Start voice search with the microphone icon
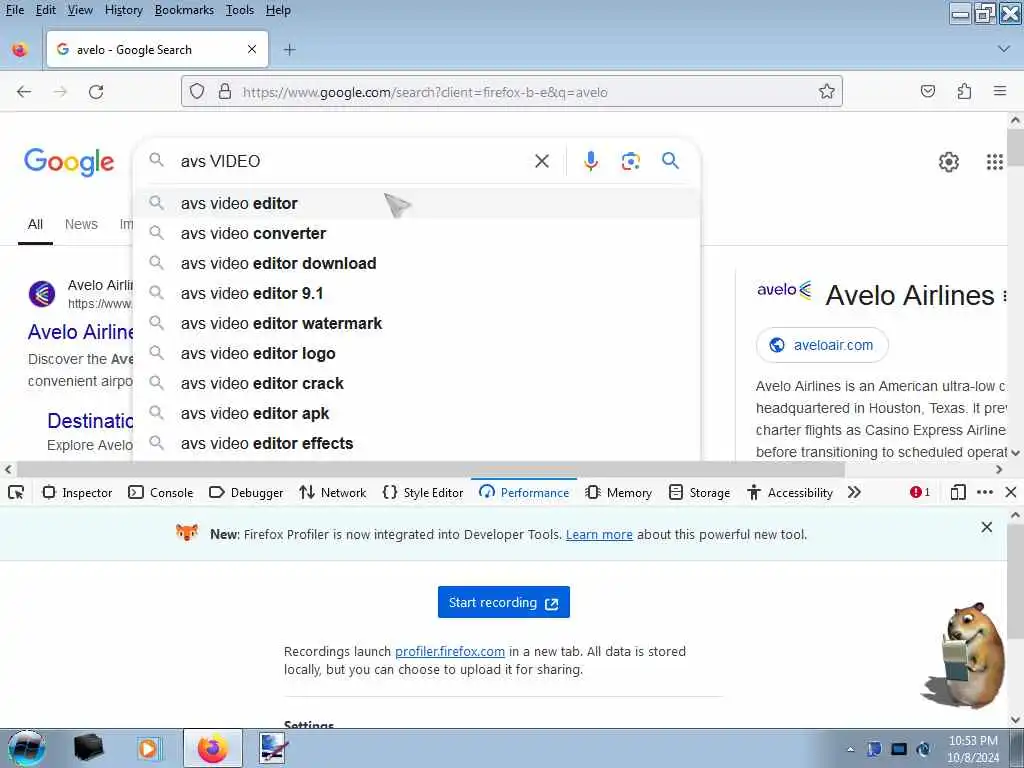 click(590, 161)
